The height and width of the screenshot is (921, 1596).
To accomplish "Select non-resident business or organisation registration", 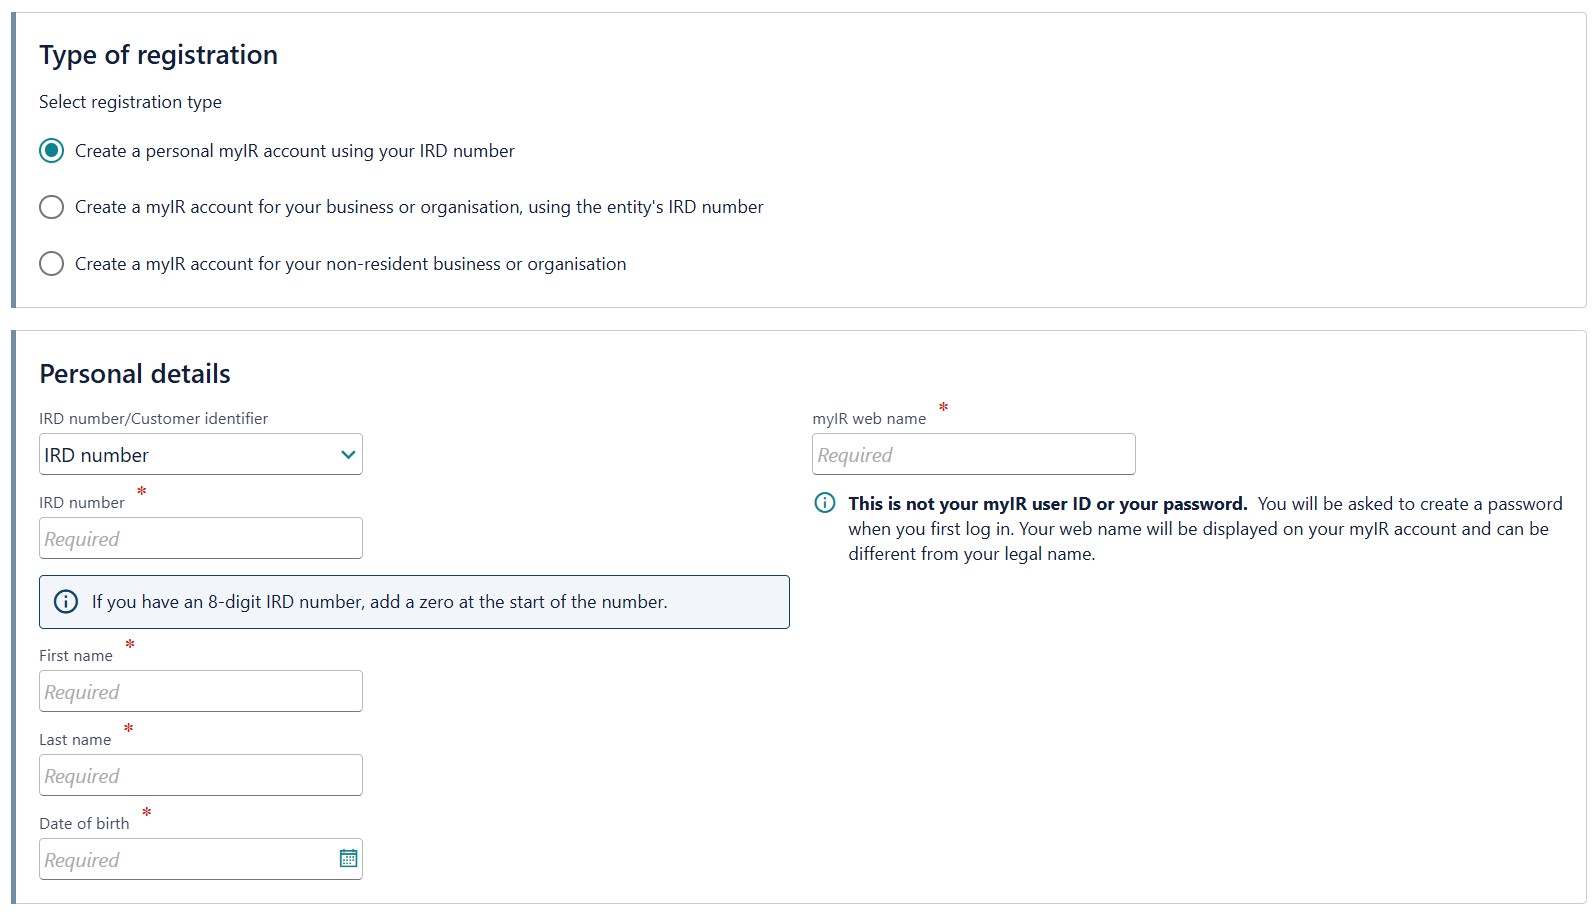I will 51,263.
